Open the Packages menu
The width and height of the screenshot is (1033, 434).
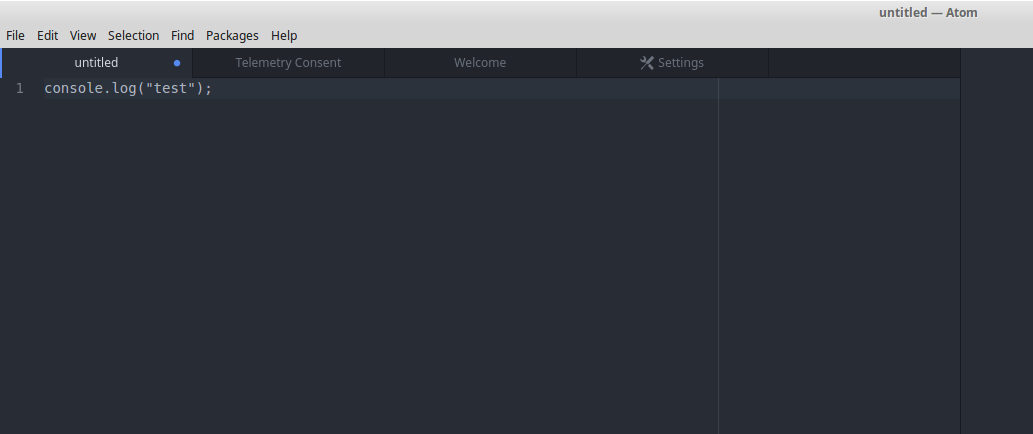coord(232,35)
